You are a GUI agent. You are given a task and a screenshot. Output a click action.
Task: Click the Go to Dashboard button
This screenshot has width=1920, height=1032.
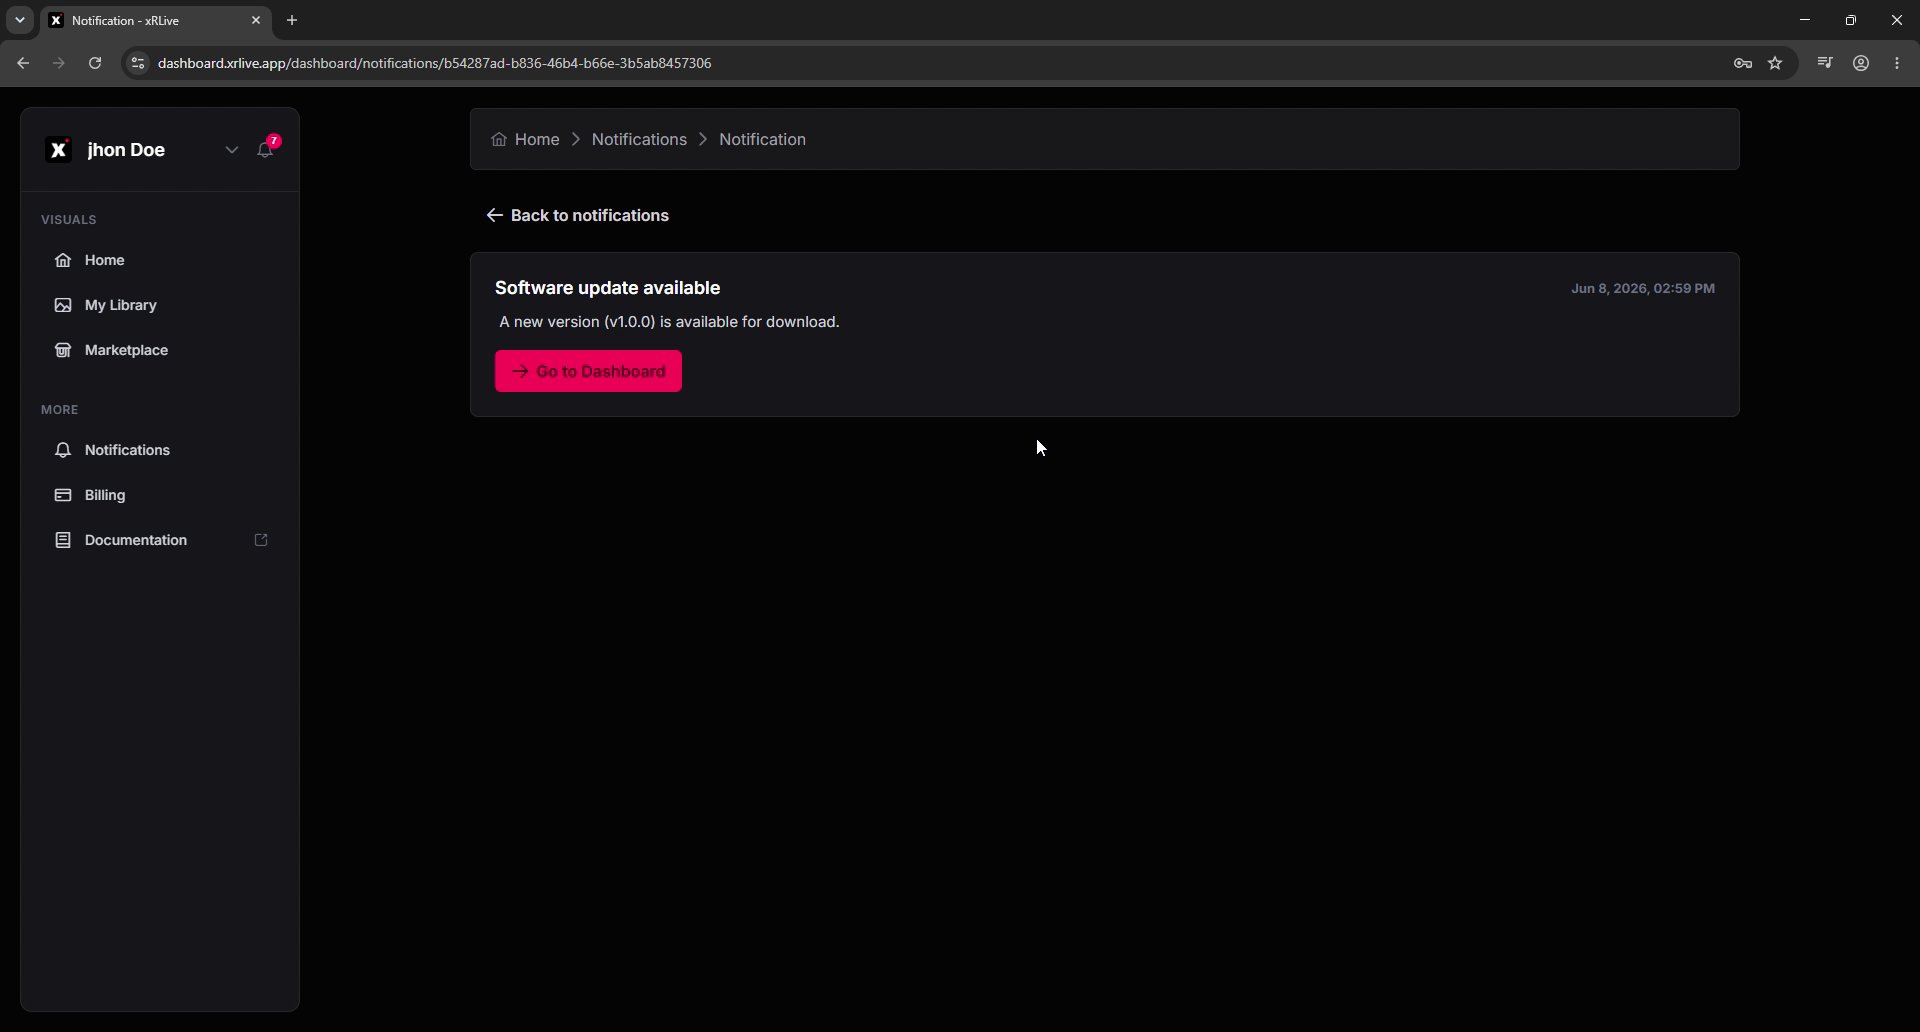(x=588, y=371)
